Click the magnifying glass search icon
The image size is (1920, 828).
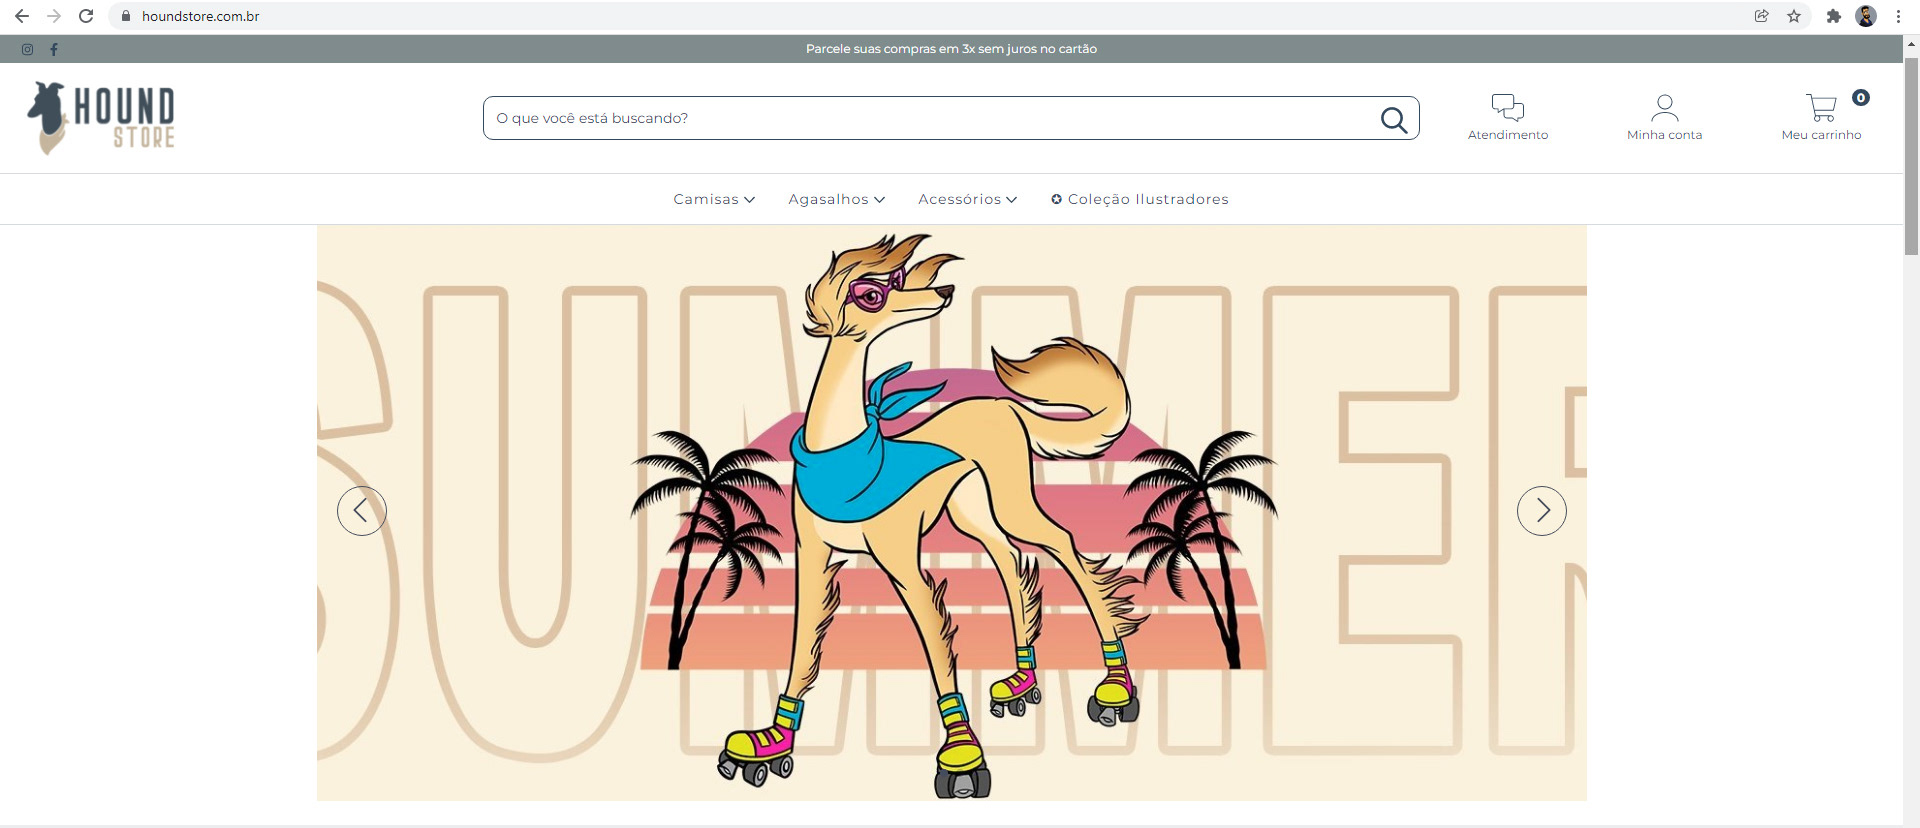tap(1394, 120)
